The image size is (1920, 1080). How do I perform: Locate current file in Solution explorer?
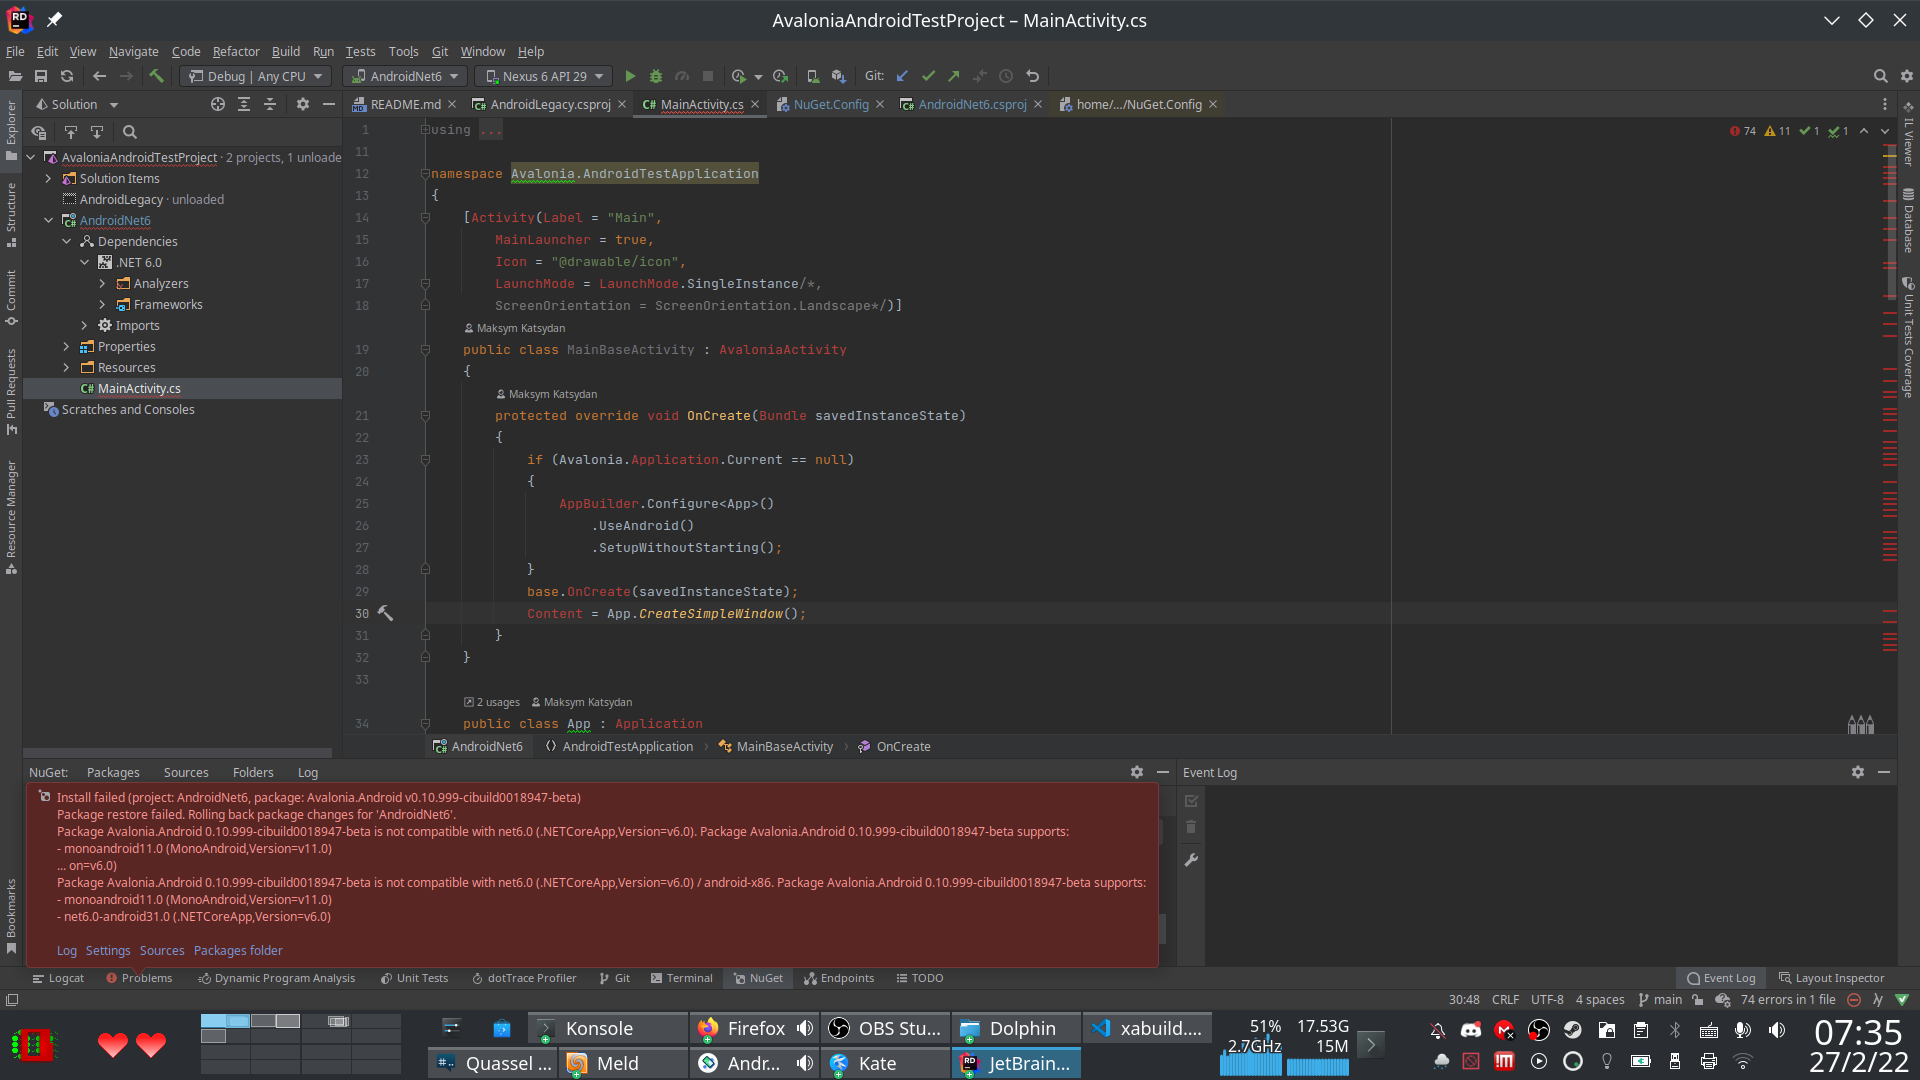tap(218, 104)
